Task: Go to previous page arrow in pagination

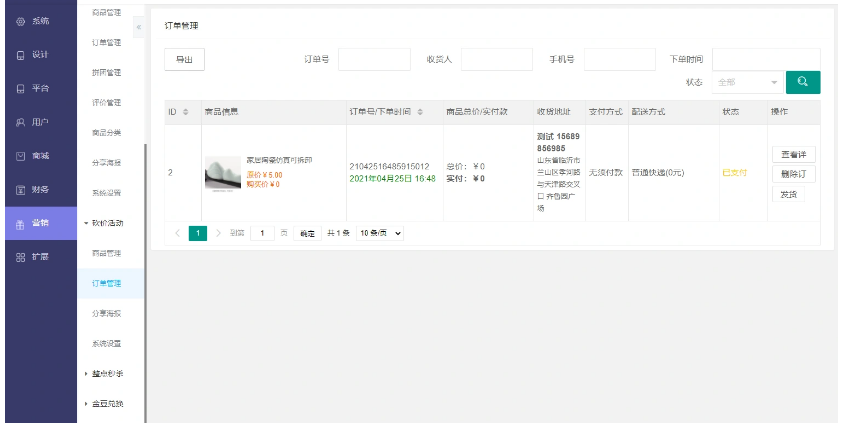Action: (x=178, y=233)
